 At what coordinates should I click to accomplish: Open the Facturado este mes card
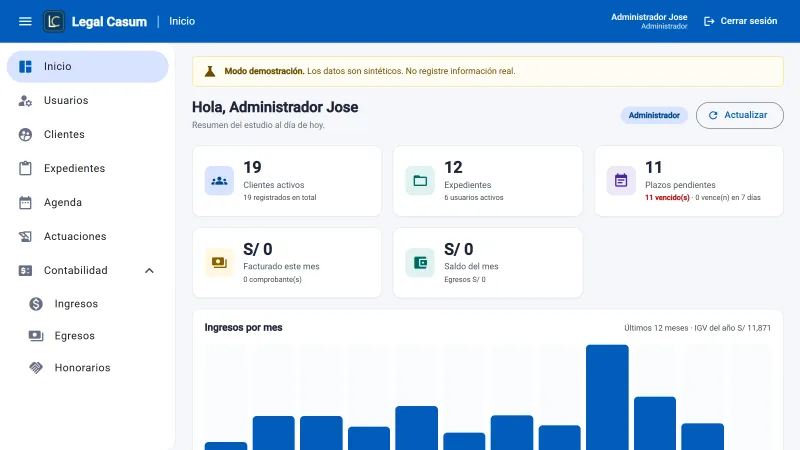coord(287,263)
